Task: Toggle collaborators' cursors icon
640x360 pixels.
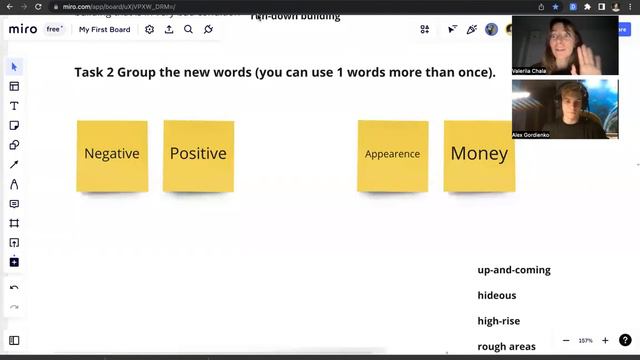Action: [x=452, y=29]
